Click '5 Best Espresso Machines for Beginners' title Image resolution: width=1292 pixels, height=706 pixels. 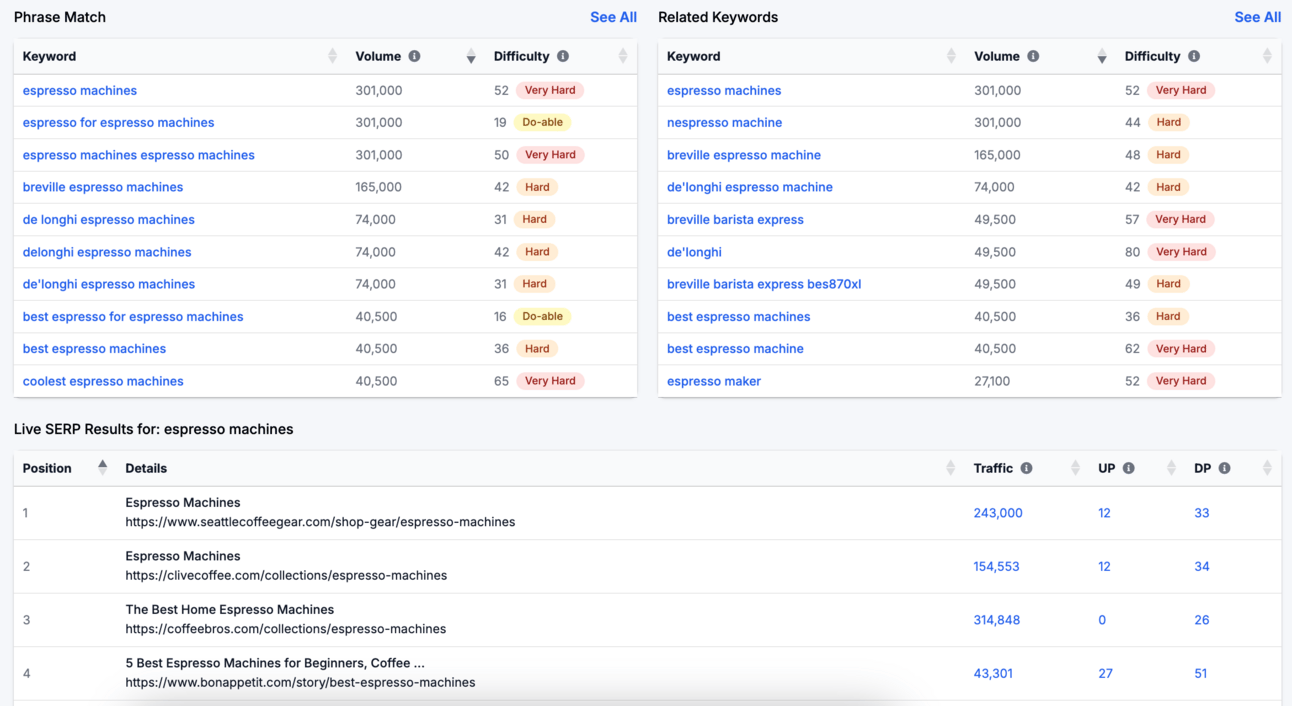275,663
